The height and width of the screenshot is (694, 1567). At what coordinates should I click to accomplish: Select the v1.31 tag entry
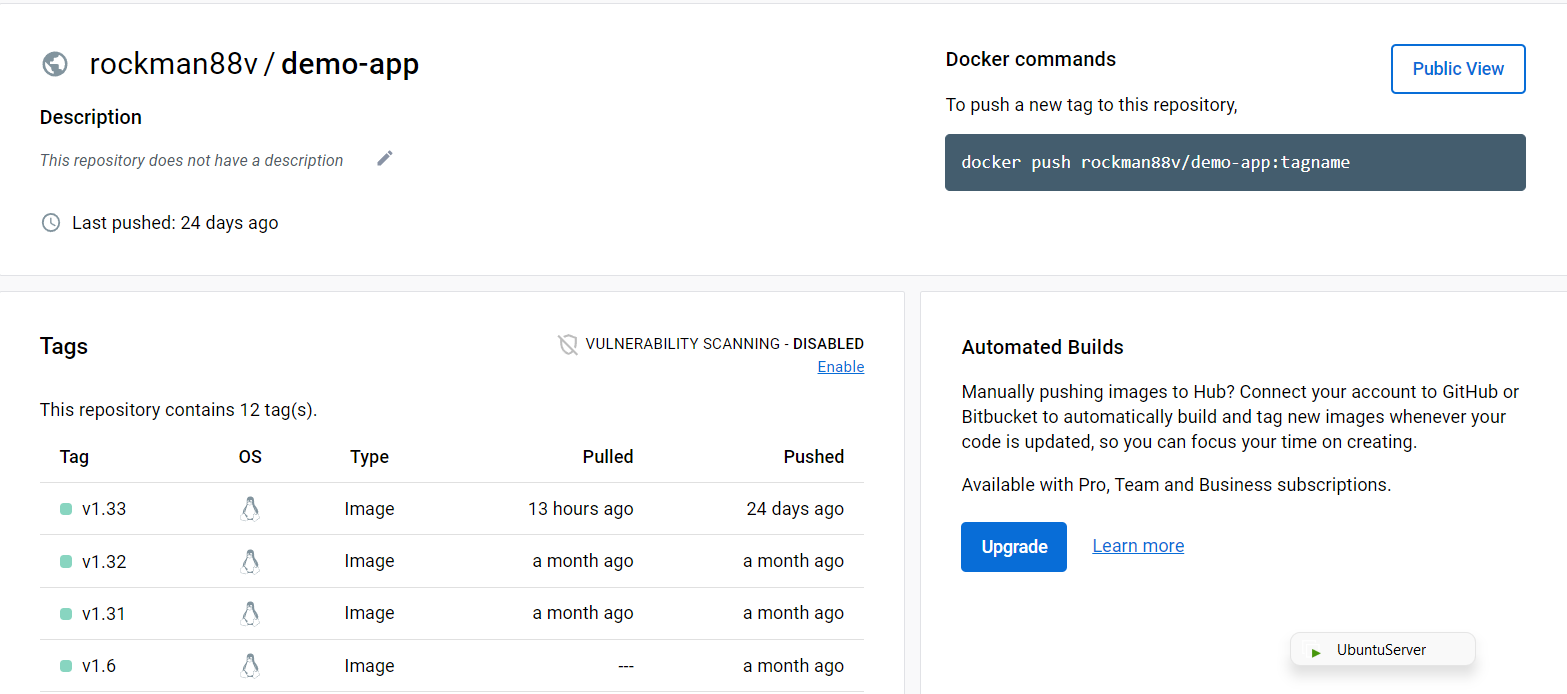104,613
